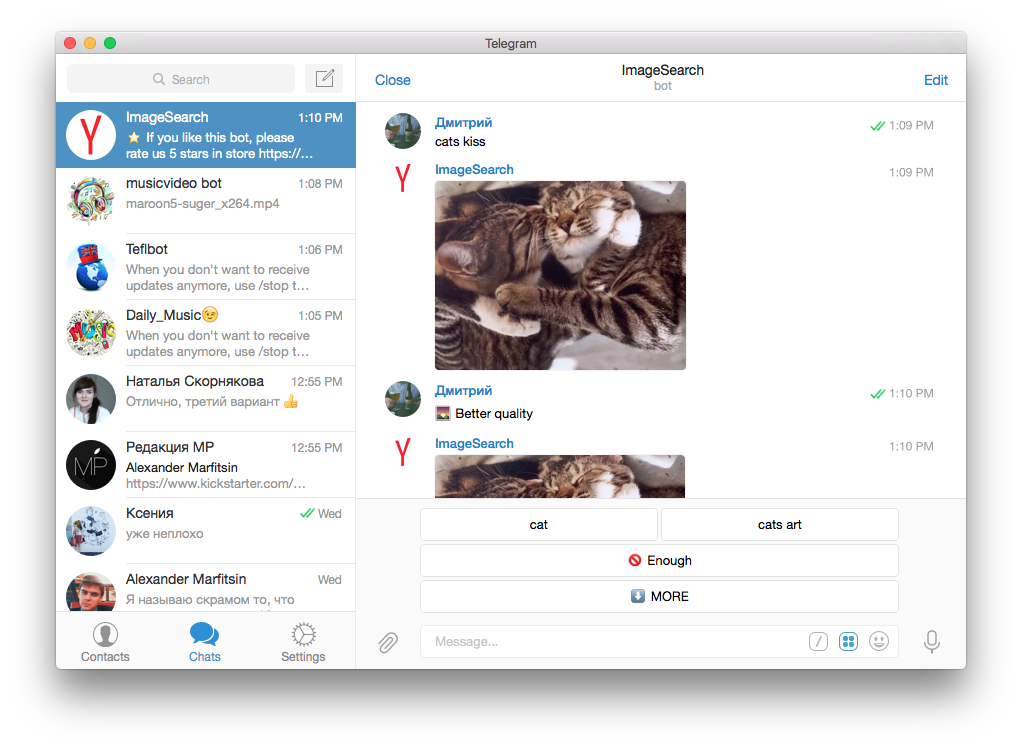Click ImageSearch Y logo beside first cat image
Viewport: 1022px width, 749px height.
coord(403,178)
